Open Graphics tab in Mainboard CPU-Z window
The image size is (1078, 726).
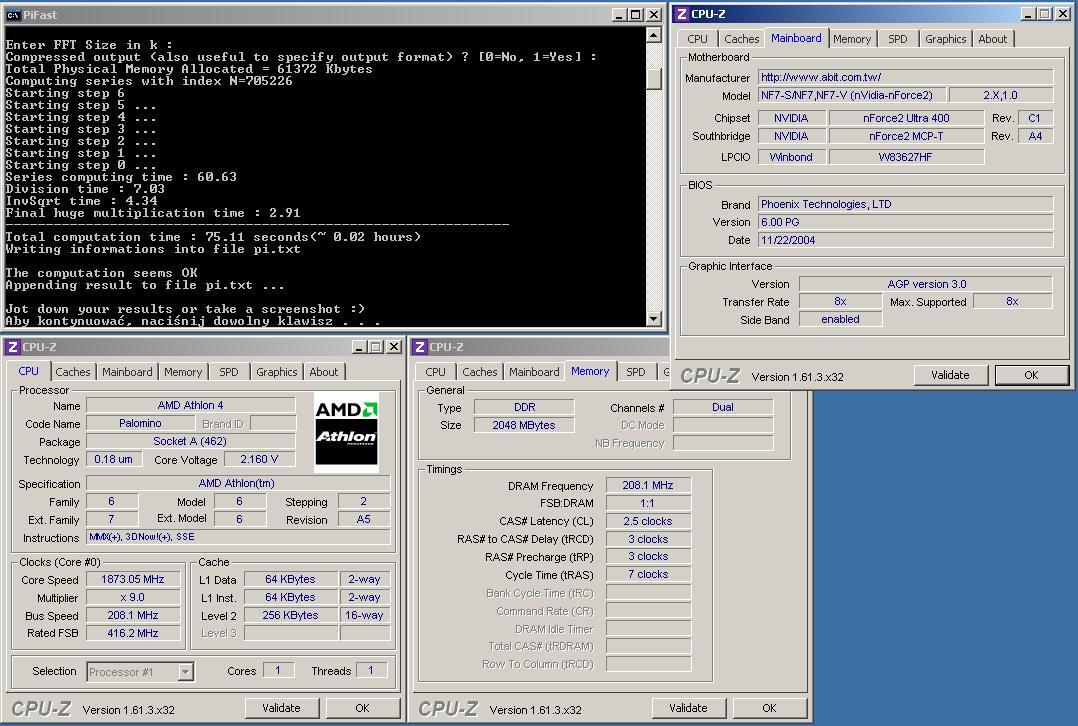click(x=945, y=39)
